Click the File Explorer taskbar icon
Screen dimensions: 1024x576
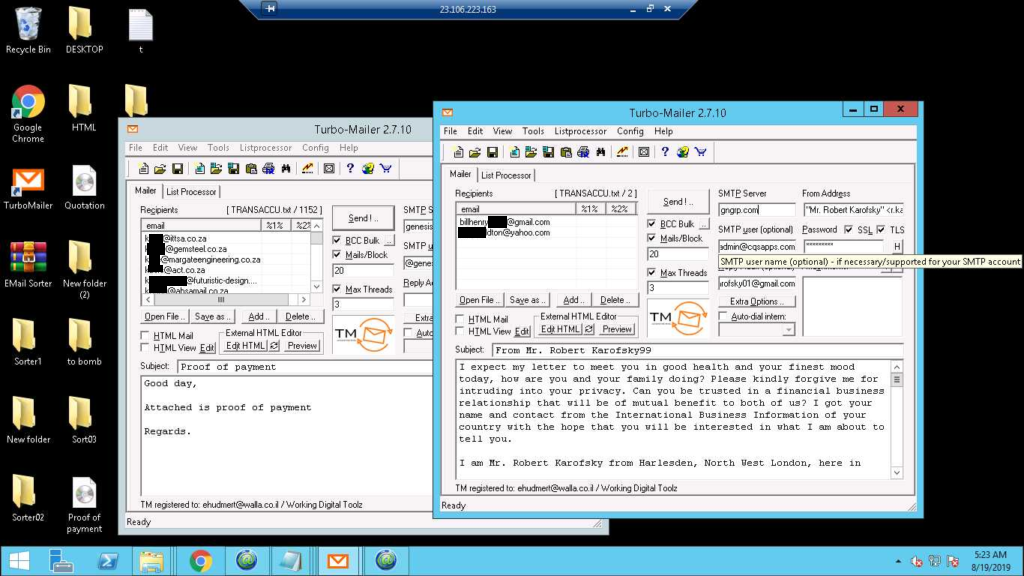click(x=152, y=561)
